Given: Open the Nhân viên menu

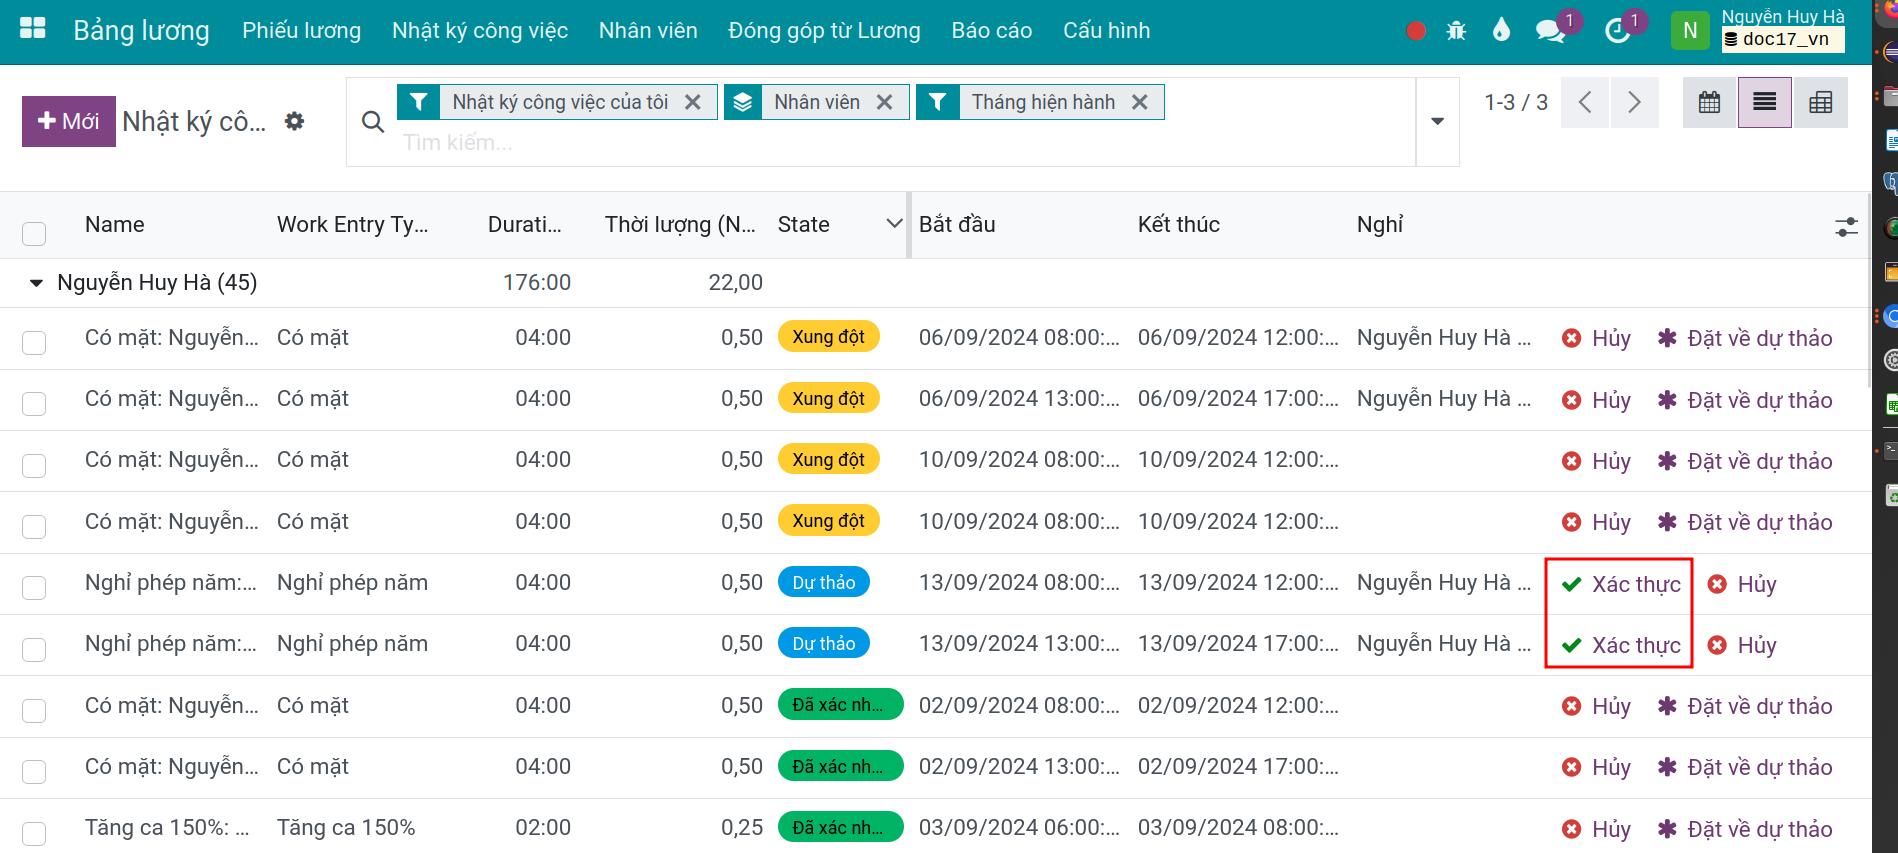Looking at the screenshot, I should pos(648,31).
